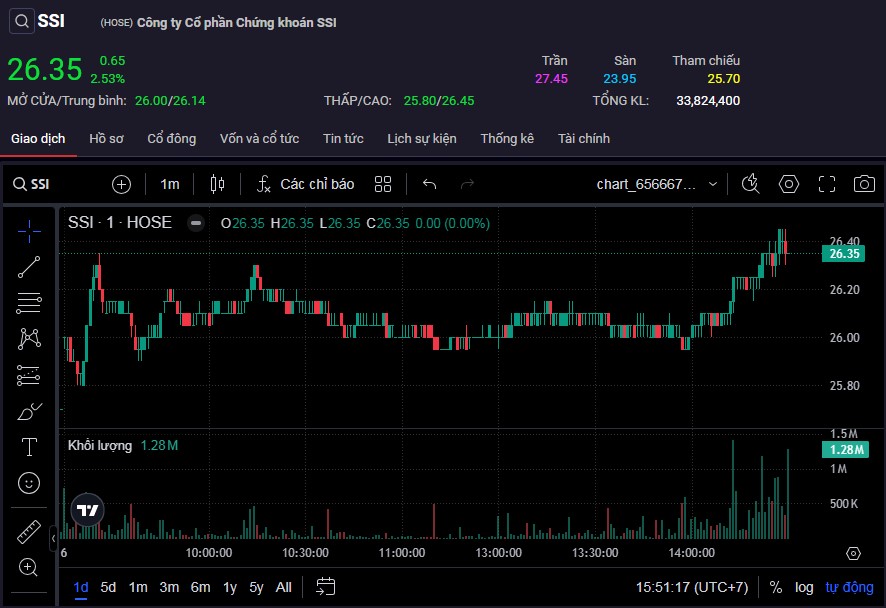Select the 5d time range
The height and width of the screenshot is (608, 886).
108,587
